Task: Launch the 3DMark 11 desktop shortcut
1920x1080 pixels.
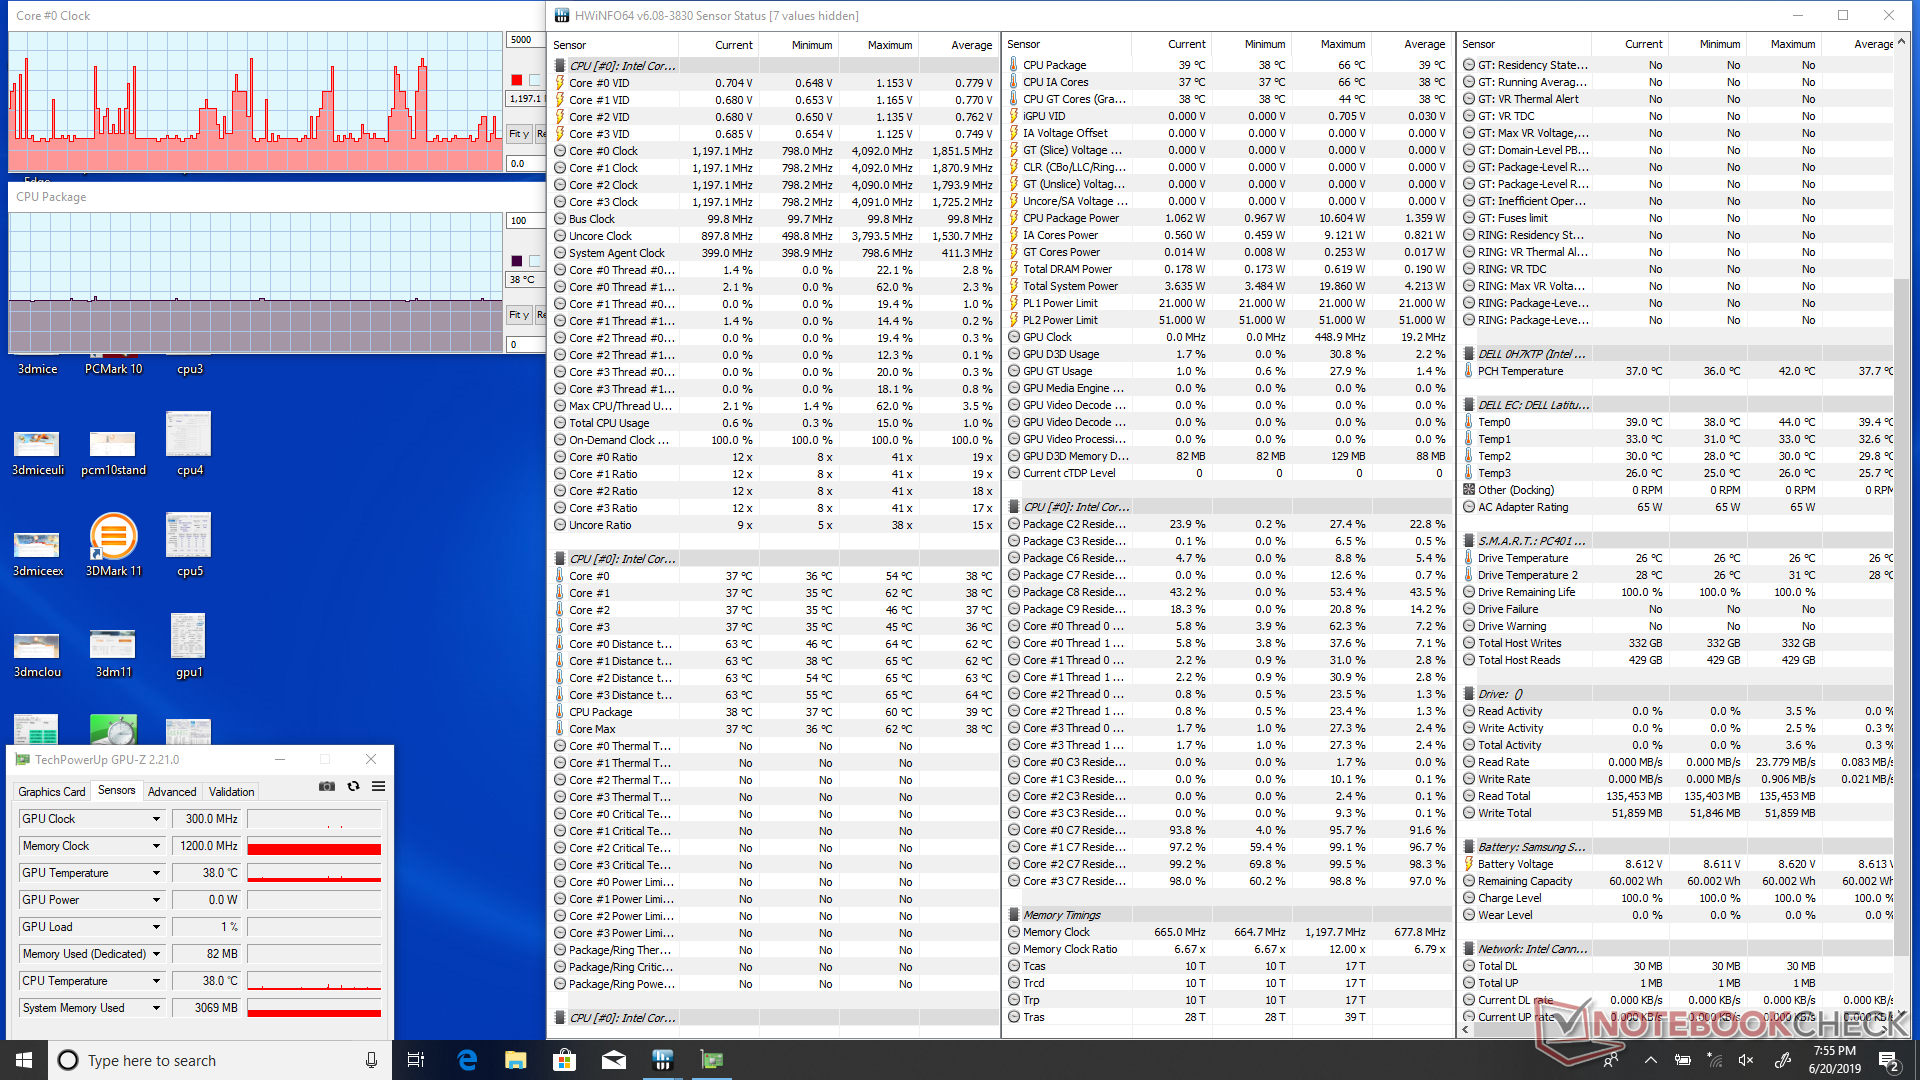Action: point(113,545)
